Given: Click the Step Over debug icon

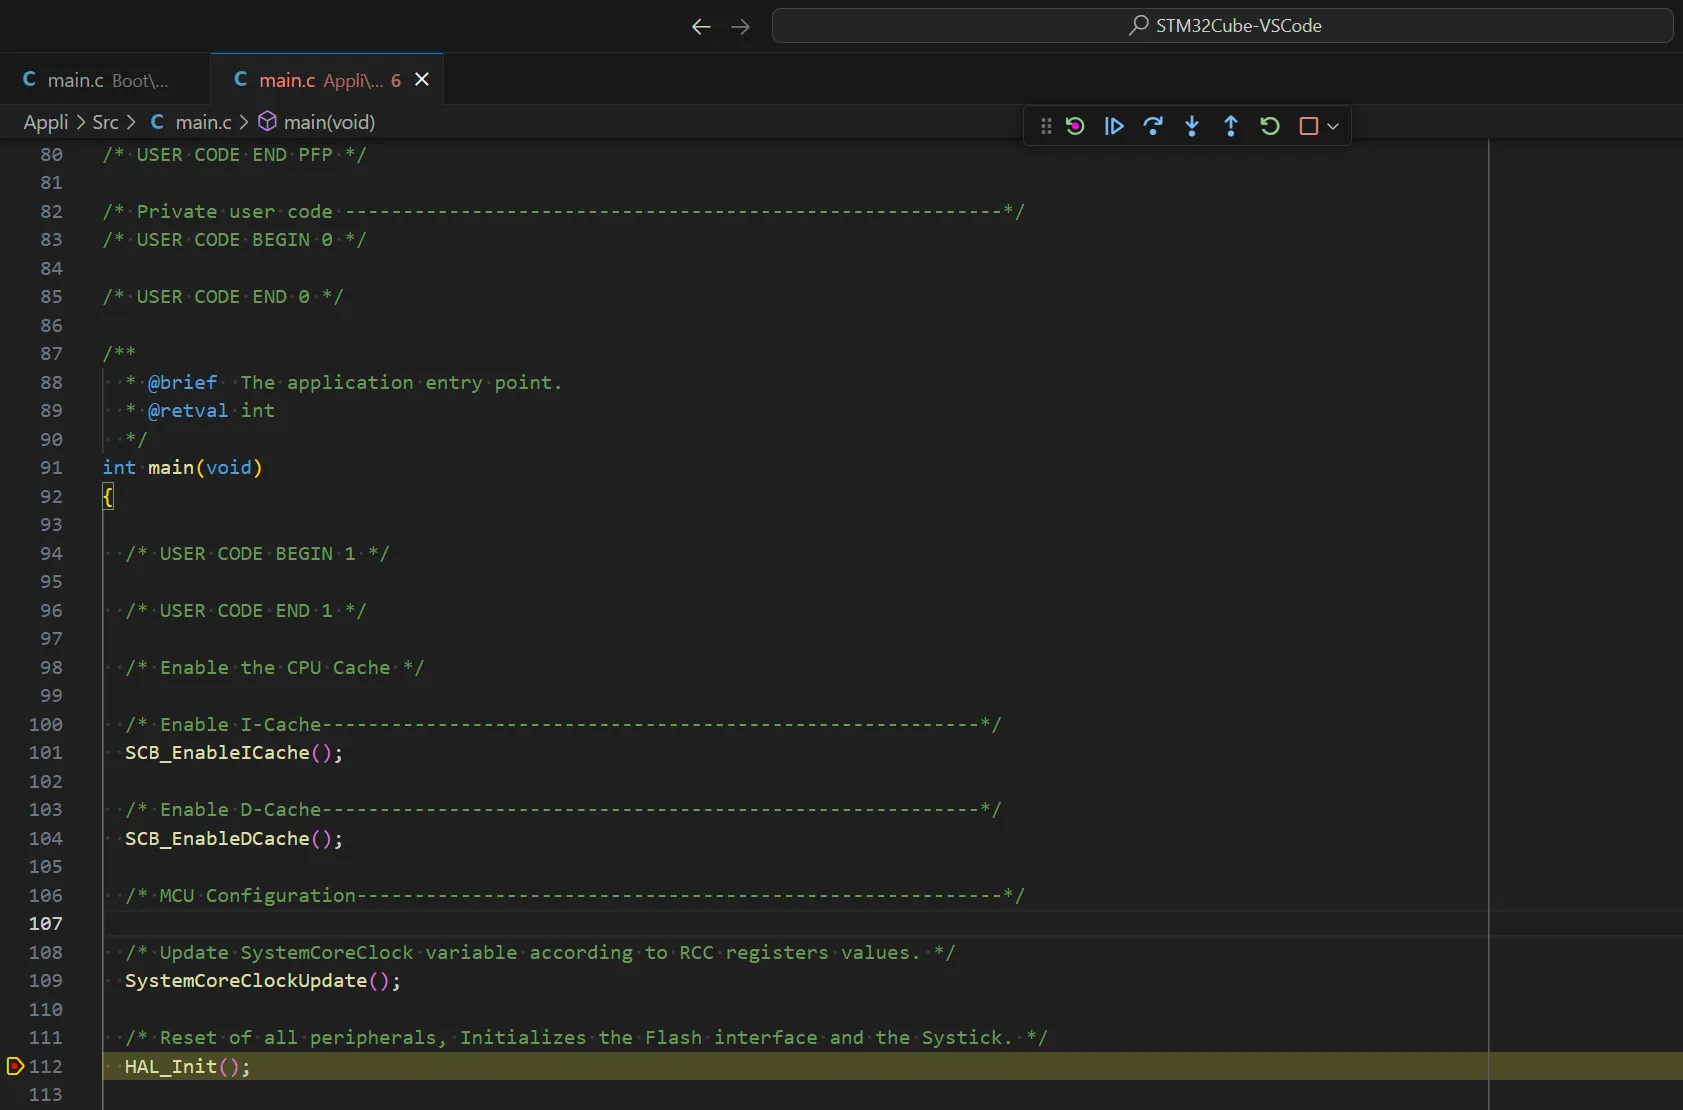Looking at the screenshot, I should (x=1153, y=126).
